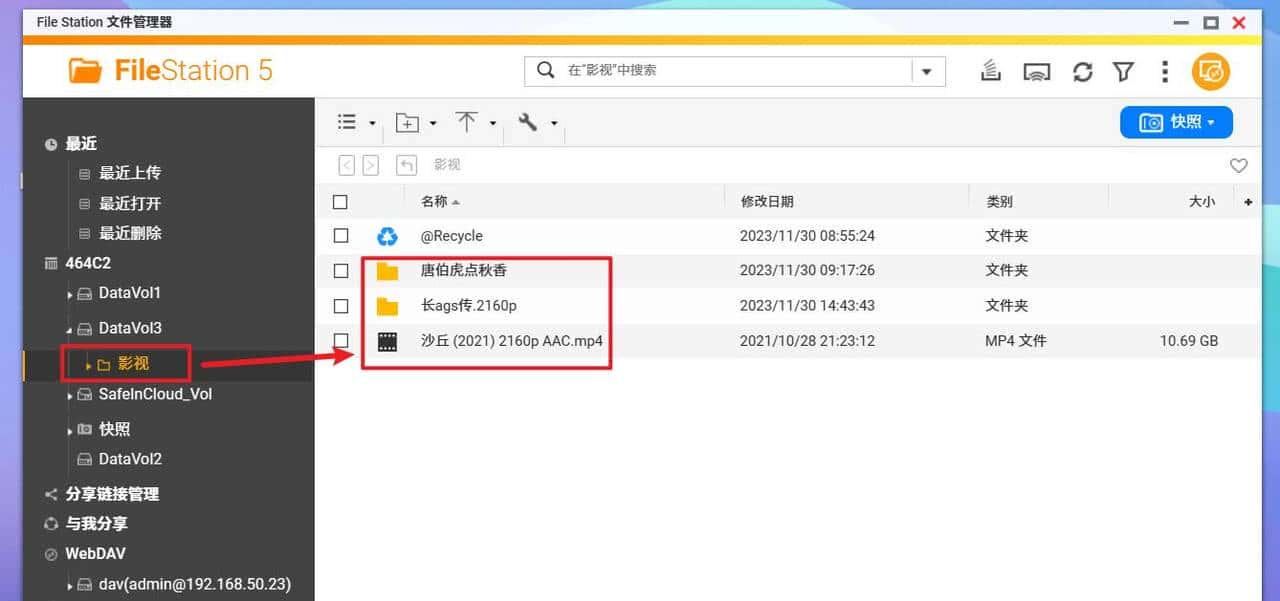
Task: Toggle the select-all checkbox in the header
Action: pyautogui.click(x=340, y=202)
